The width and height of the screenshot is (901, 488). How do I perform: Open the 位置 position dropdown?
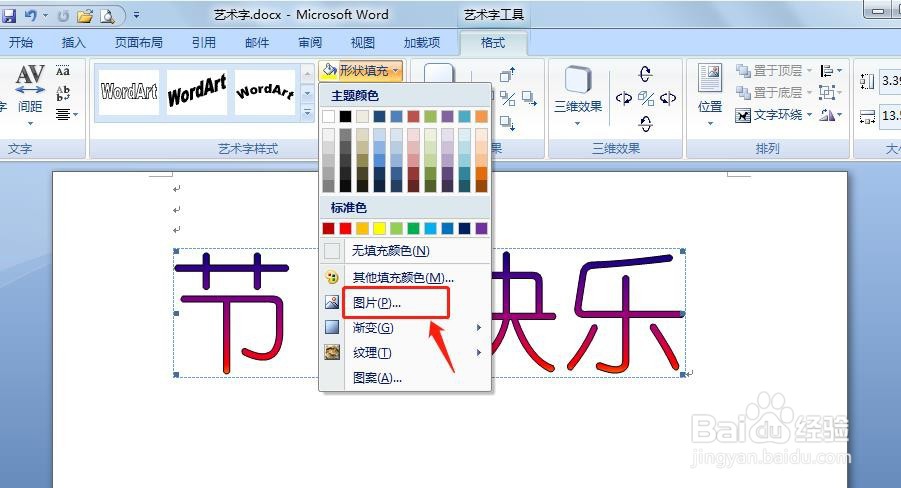click(x=710, y=95)
